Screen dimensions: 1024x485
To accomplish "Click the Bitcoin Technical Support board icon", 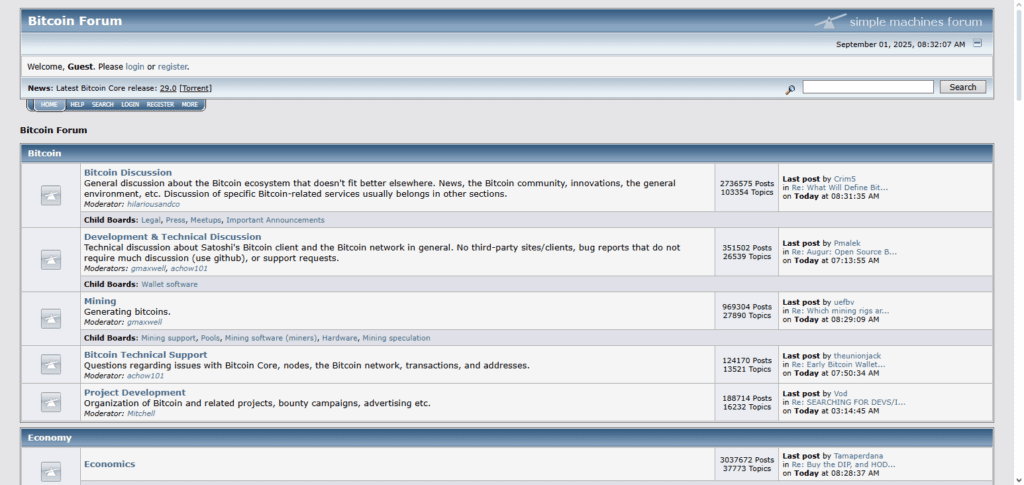I will tap(51, 364).
